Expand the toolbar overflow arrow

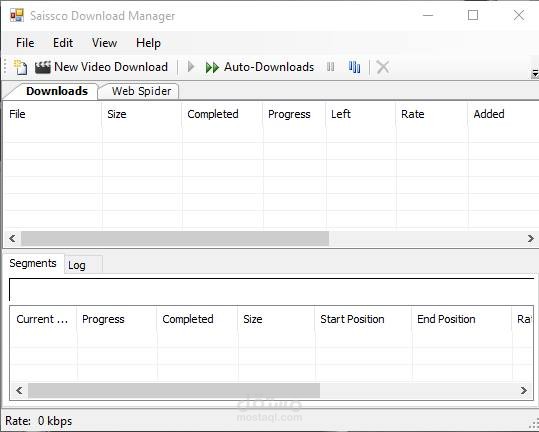(535, 74)
